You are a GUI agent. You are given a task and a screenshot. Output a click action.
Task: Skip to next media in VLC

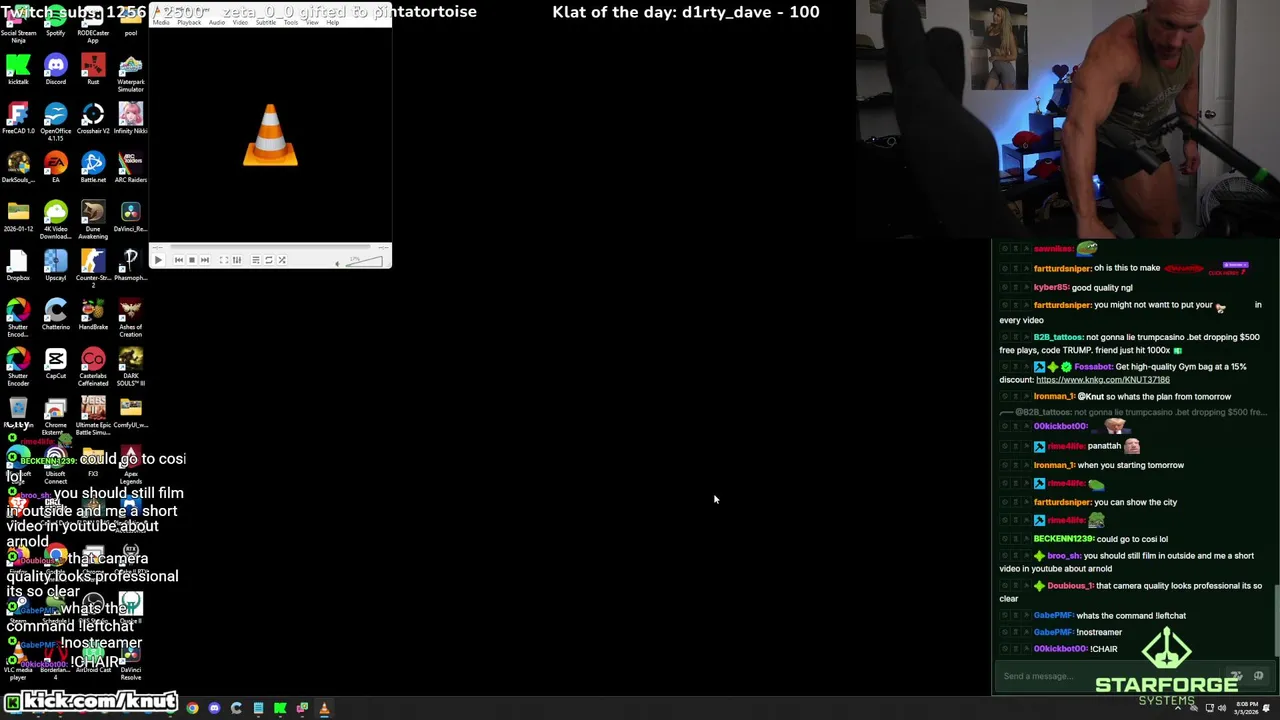205,260
